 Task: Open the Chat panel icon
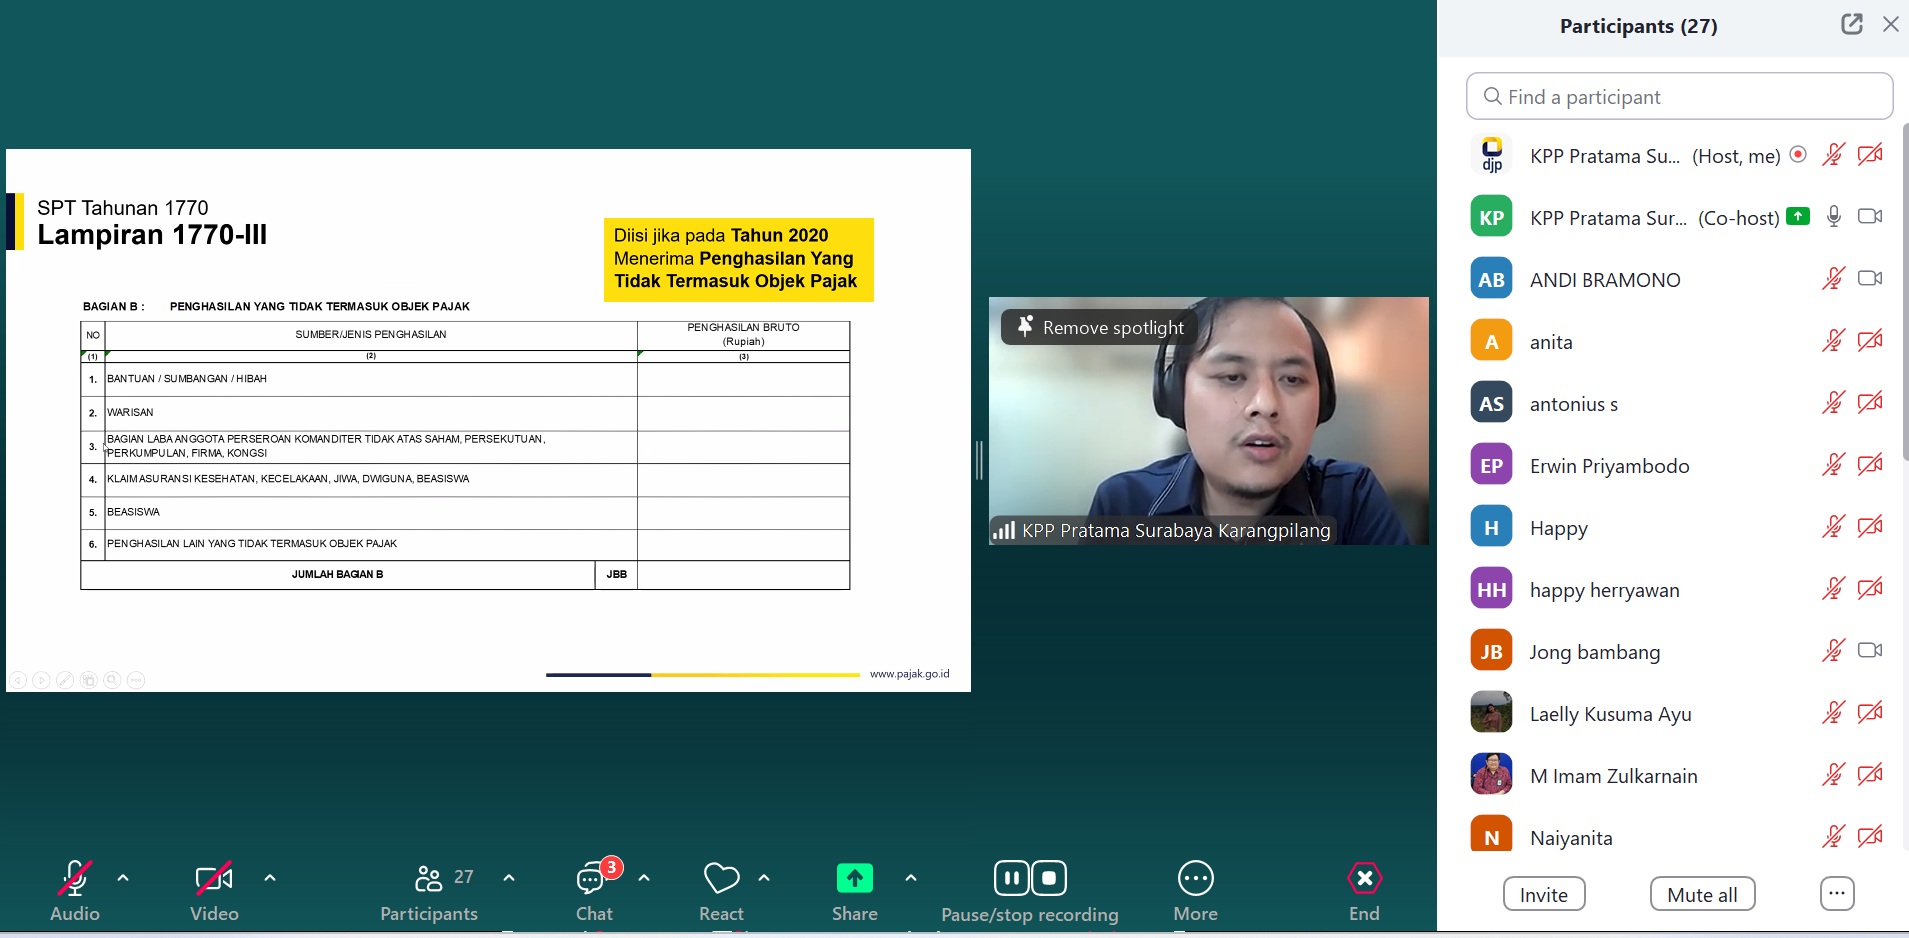point(592,879)
